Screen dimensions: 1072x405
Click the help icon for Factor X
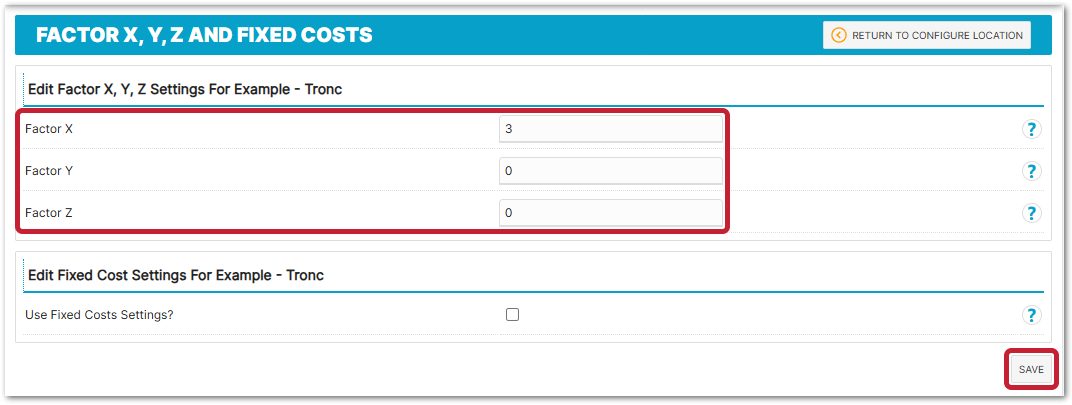click(x=1031, y=129)
